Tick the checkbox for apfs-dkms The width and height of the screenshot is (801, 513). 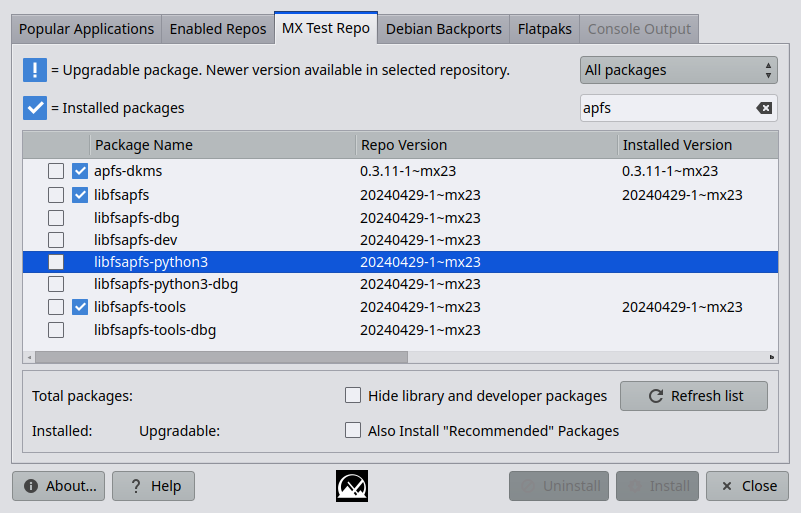56,171
